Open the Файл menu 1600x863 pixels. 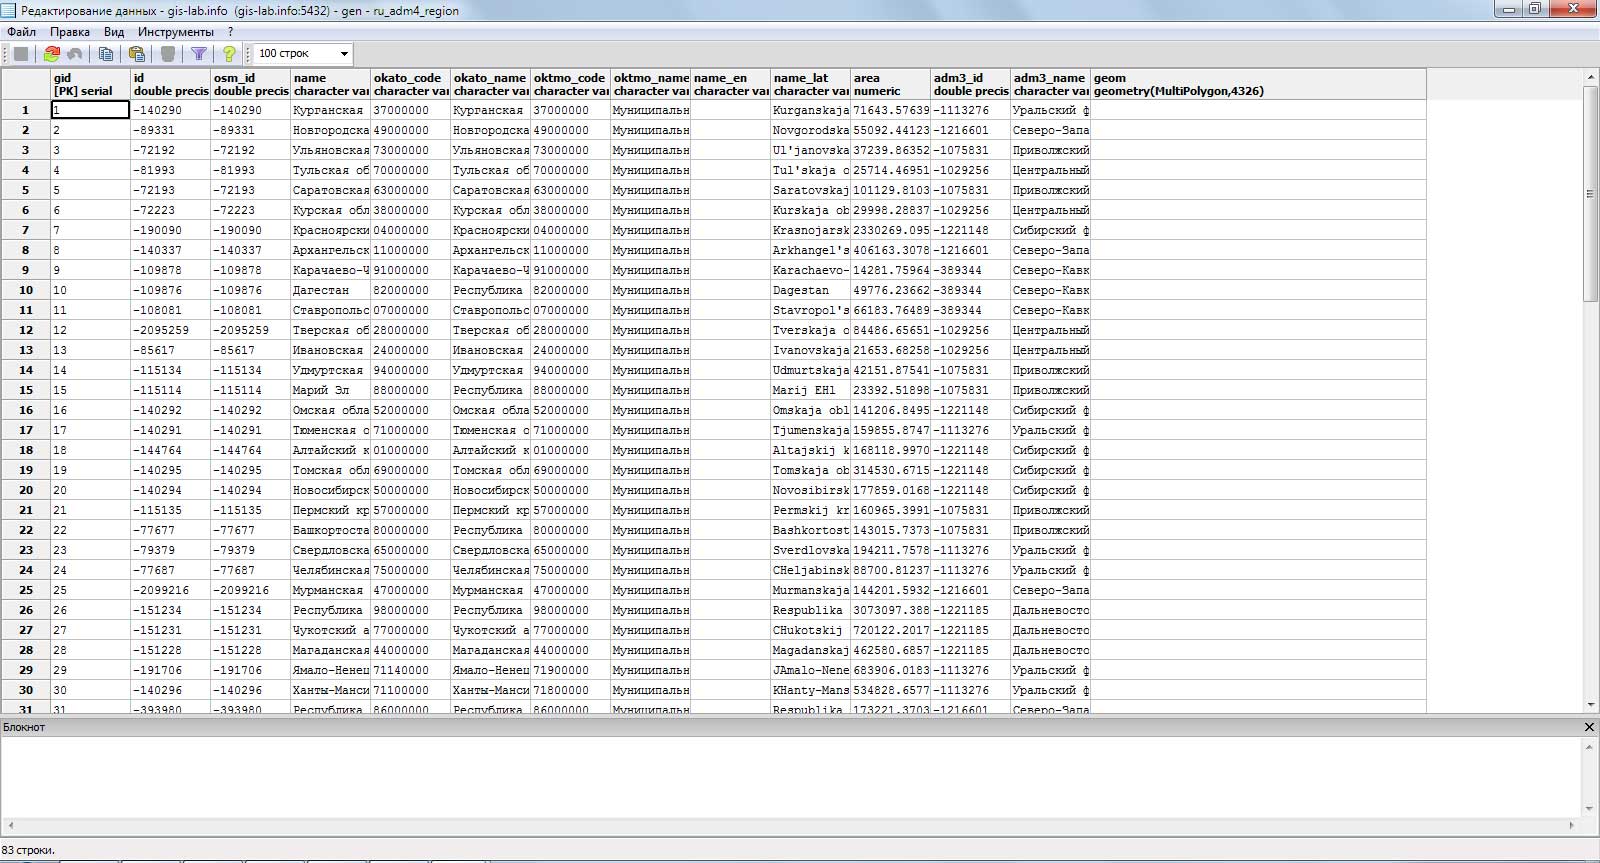click(21, 32)
